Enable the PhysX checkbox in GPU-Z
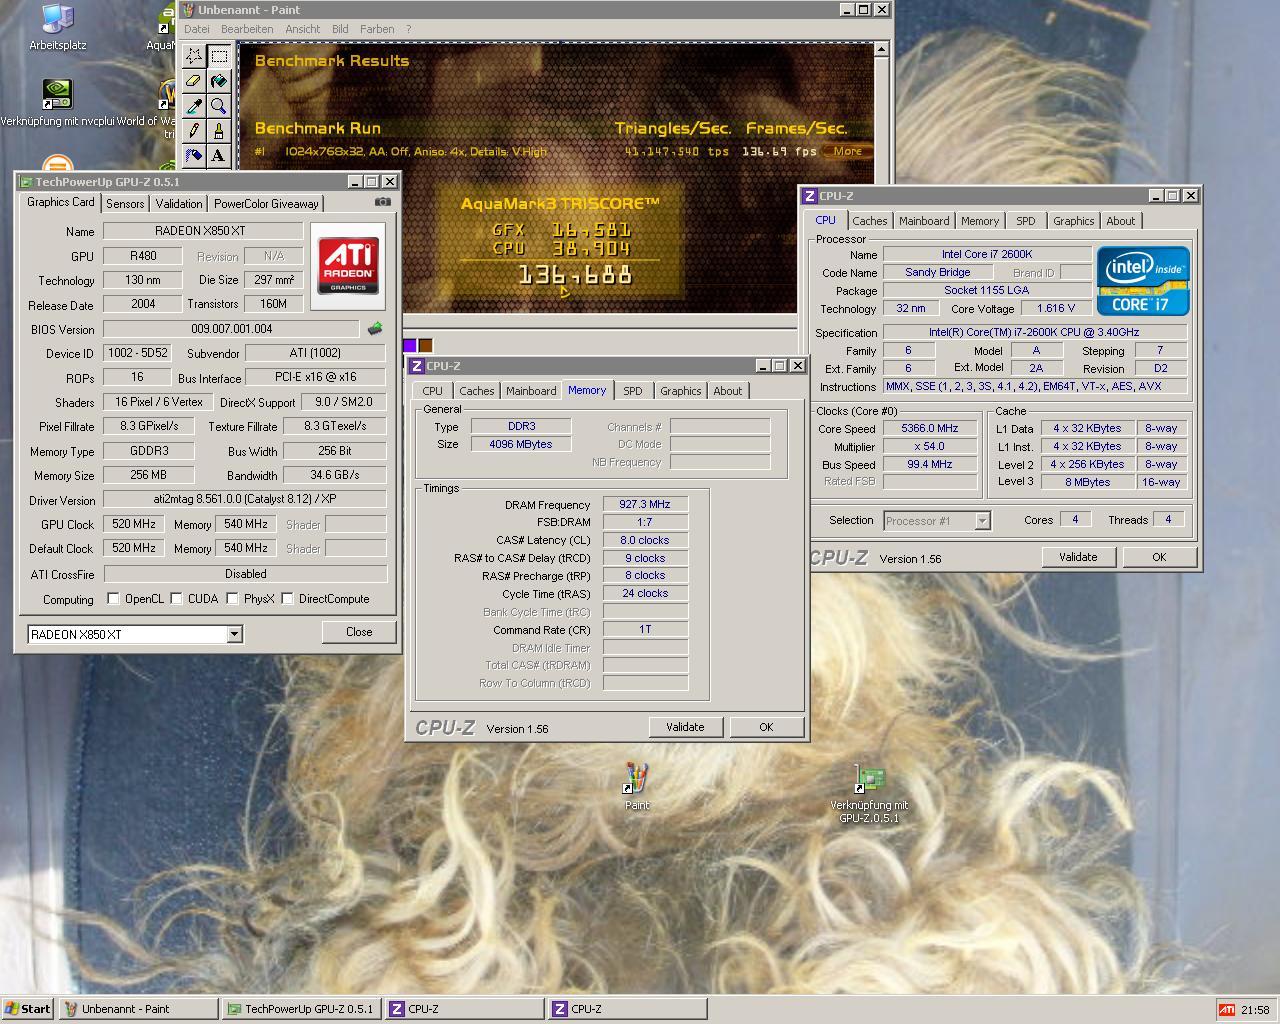Image resolution: width=1280 pixels, height=1024 pixels. tap(232, 599)
